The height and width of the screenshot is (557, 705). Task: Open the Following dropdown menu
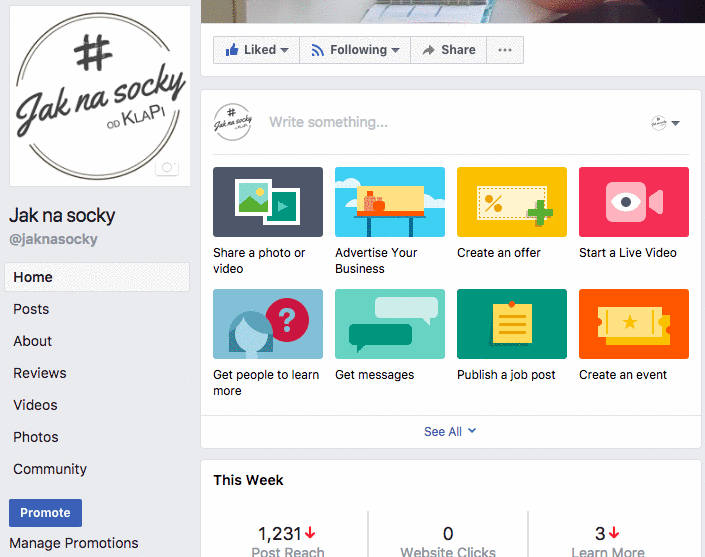tap(355, 50)
